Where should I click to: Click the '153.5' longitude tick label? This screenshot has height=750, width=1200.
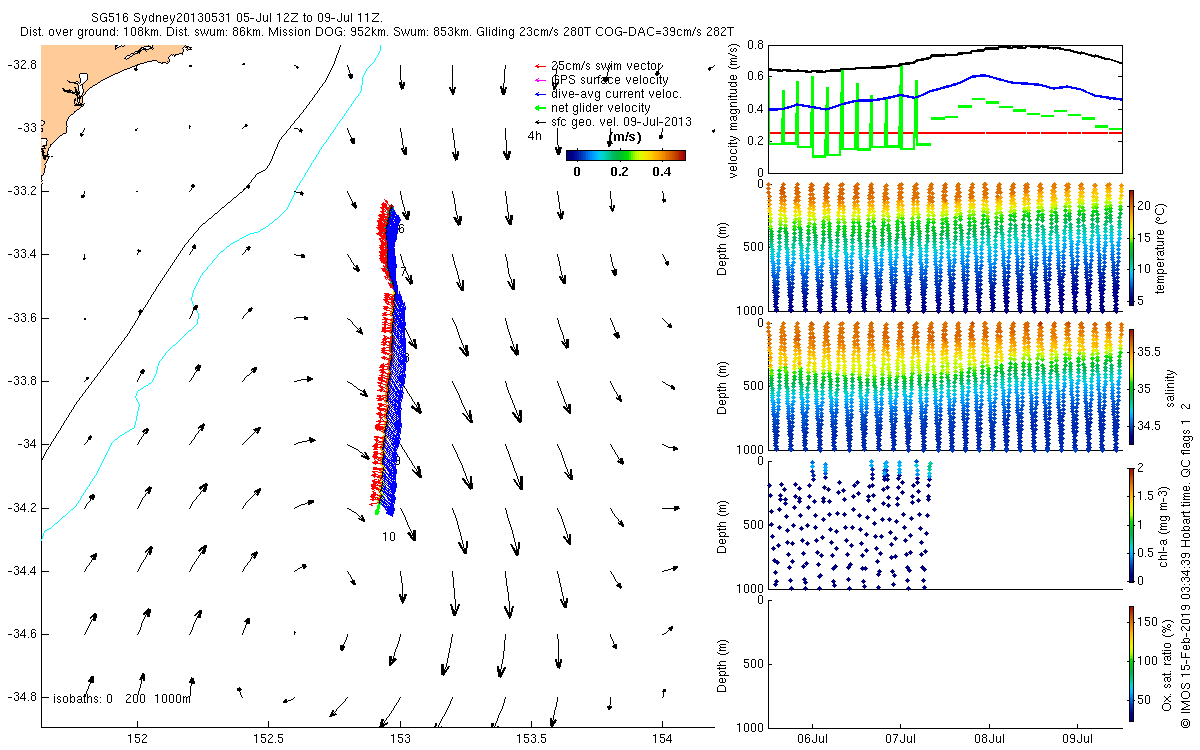pos(531,739)
